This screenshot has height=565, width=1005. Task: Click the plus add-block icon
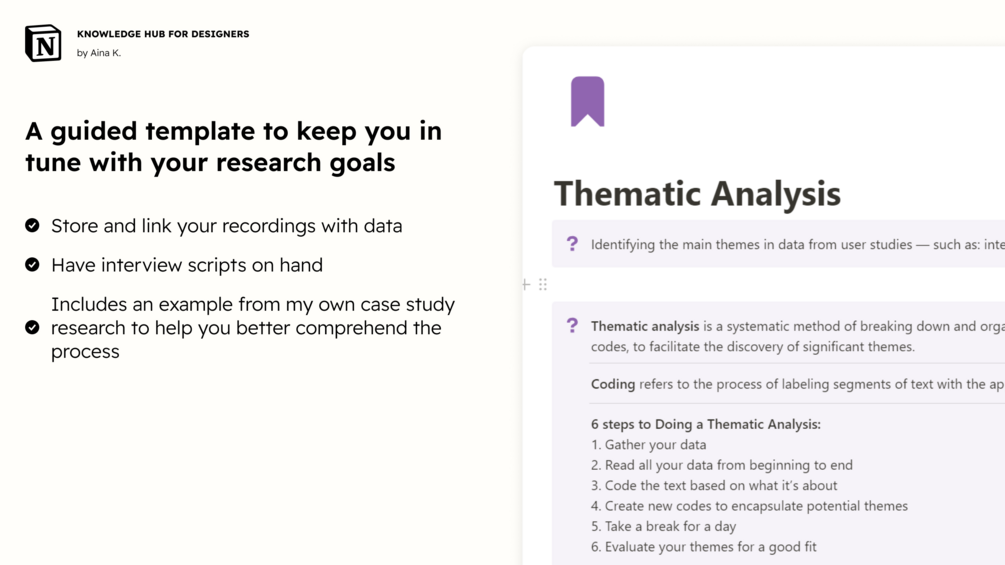pyautogui.click(x=526, y=285)
